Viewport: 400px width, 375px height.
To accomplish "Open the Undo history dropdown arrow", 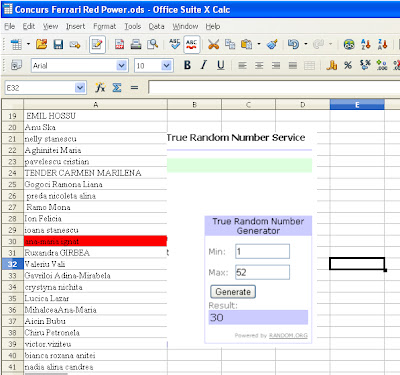I will pos(306,44).
